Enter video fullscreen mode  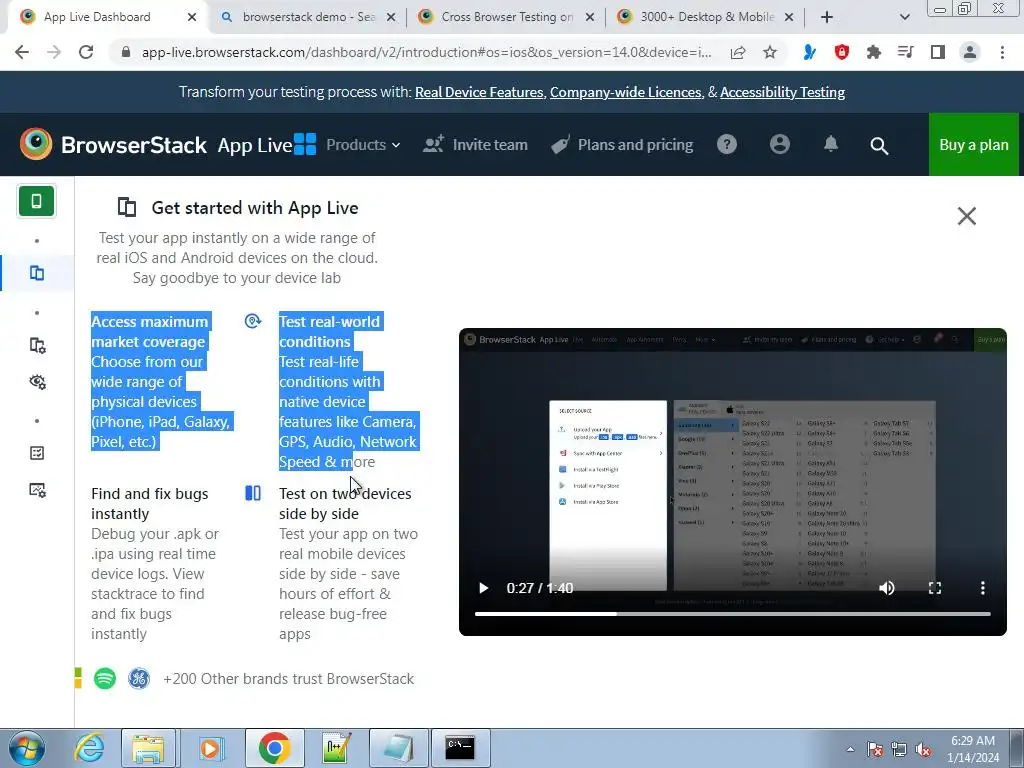935,588
